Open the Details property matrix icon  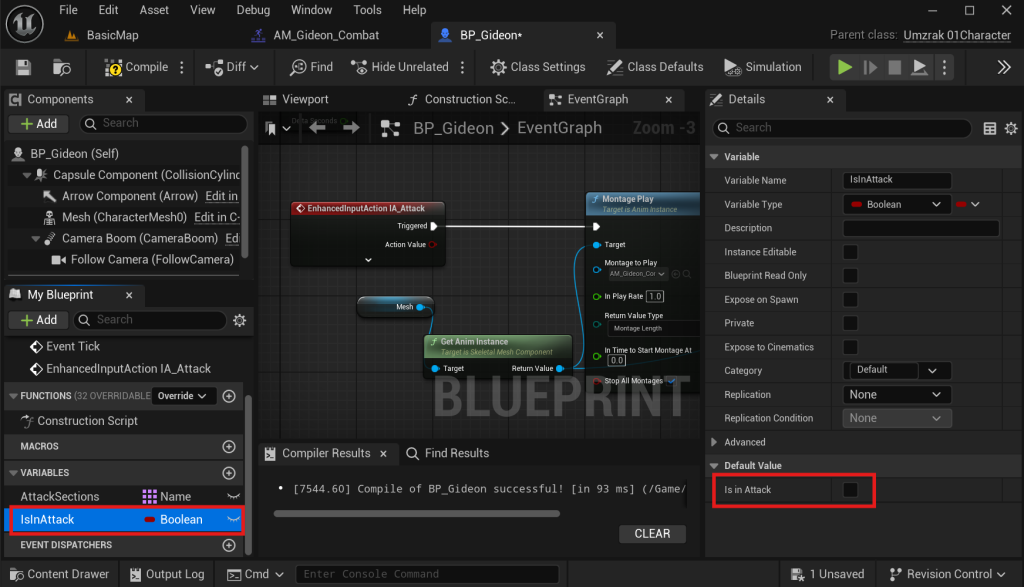pos(990,129)
